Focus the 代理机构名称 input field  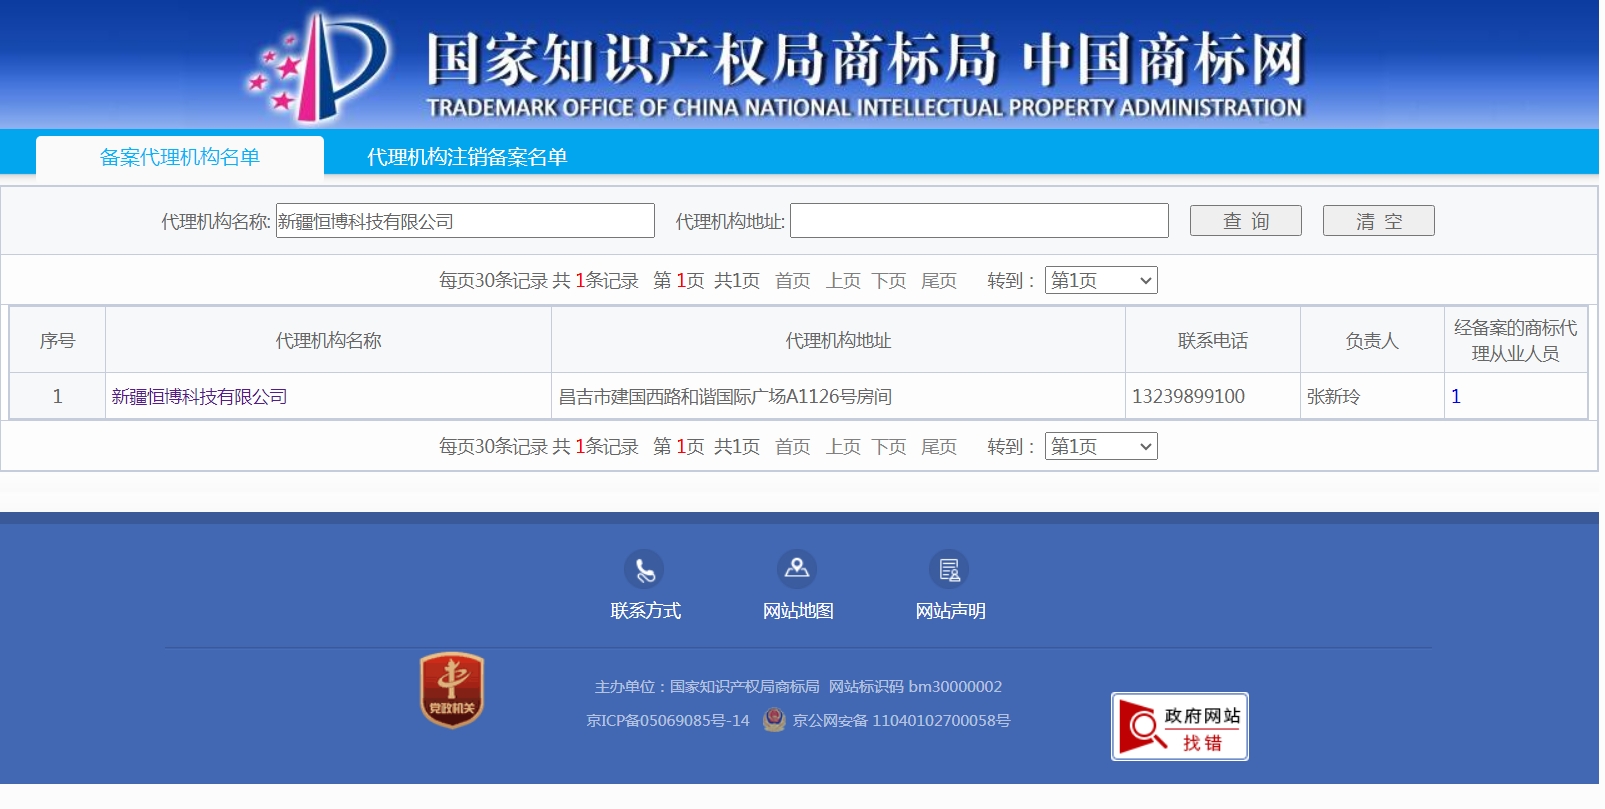pyautogui.click(x=465, y=221)
